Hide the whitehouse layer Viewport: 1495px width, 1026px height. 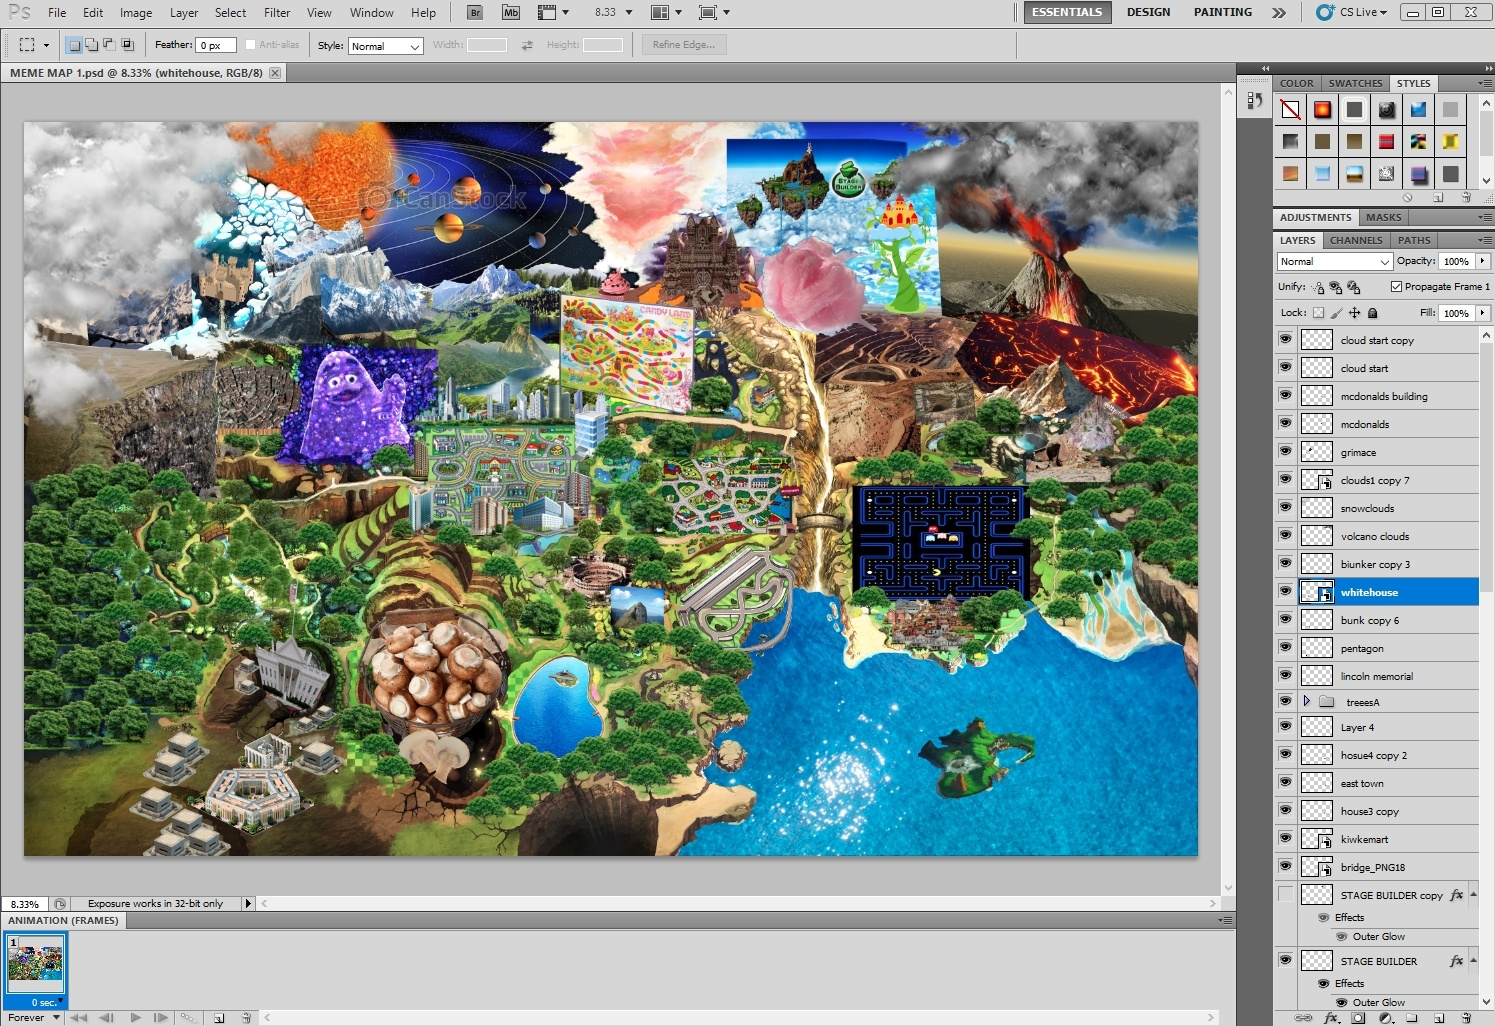[1285, 592]
